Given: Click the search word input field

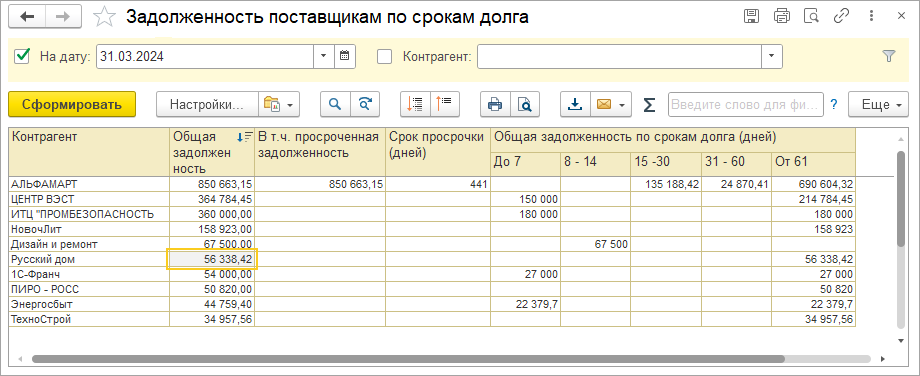Looking at the screenshot, I should (746, 104).
